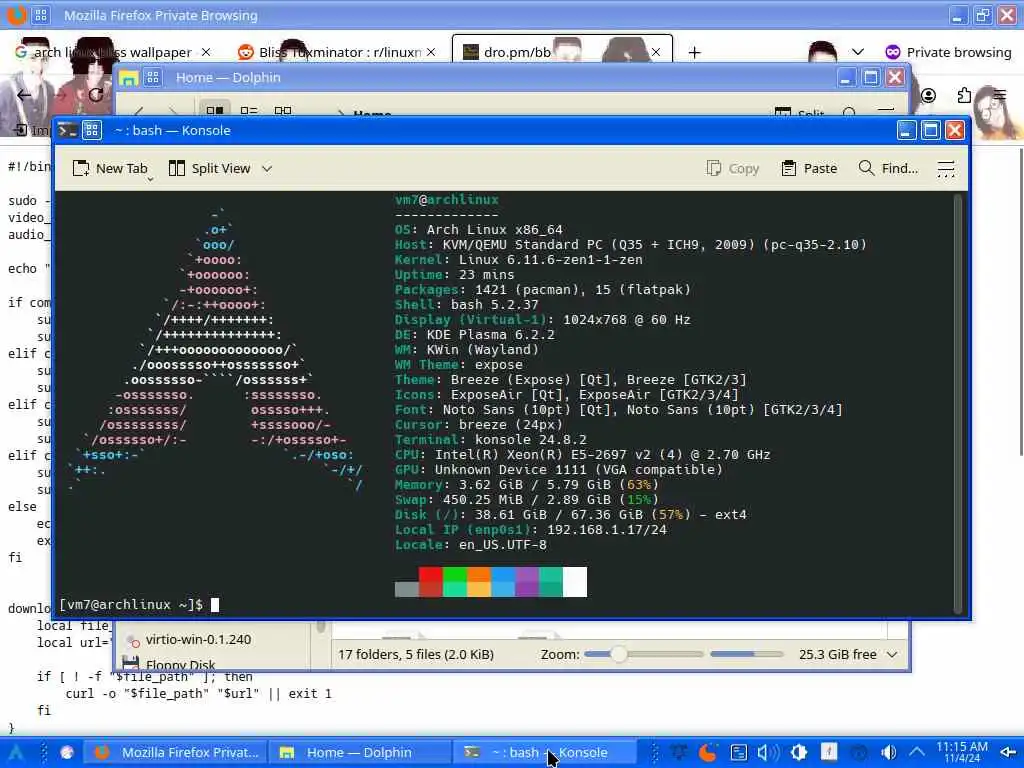This screenshot has width=1024, height=768.
Task: Click the bash prompt input line
Action: tap(139, 605)
